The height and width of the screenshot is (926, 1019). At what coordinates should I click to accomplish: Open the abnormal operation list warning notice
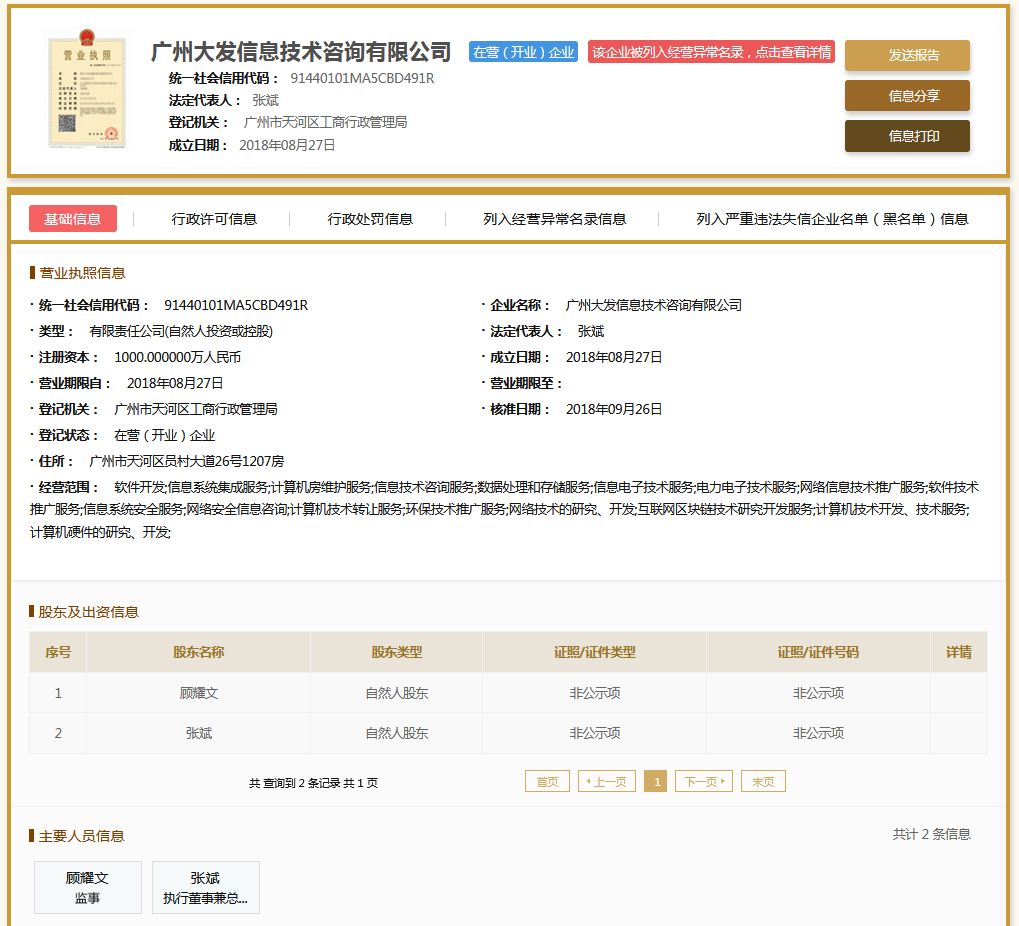pos(711,52)
